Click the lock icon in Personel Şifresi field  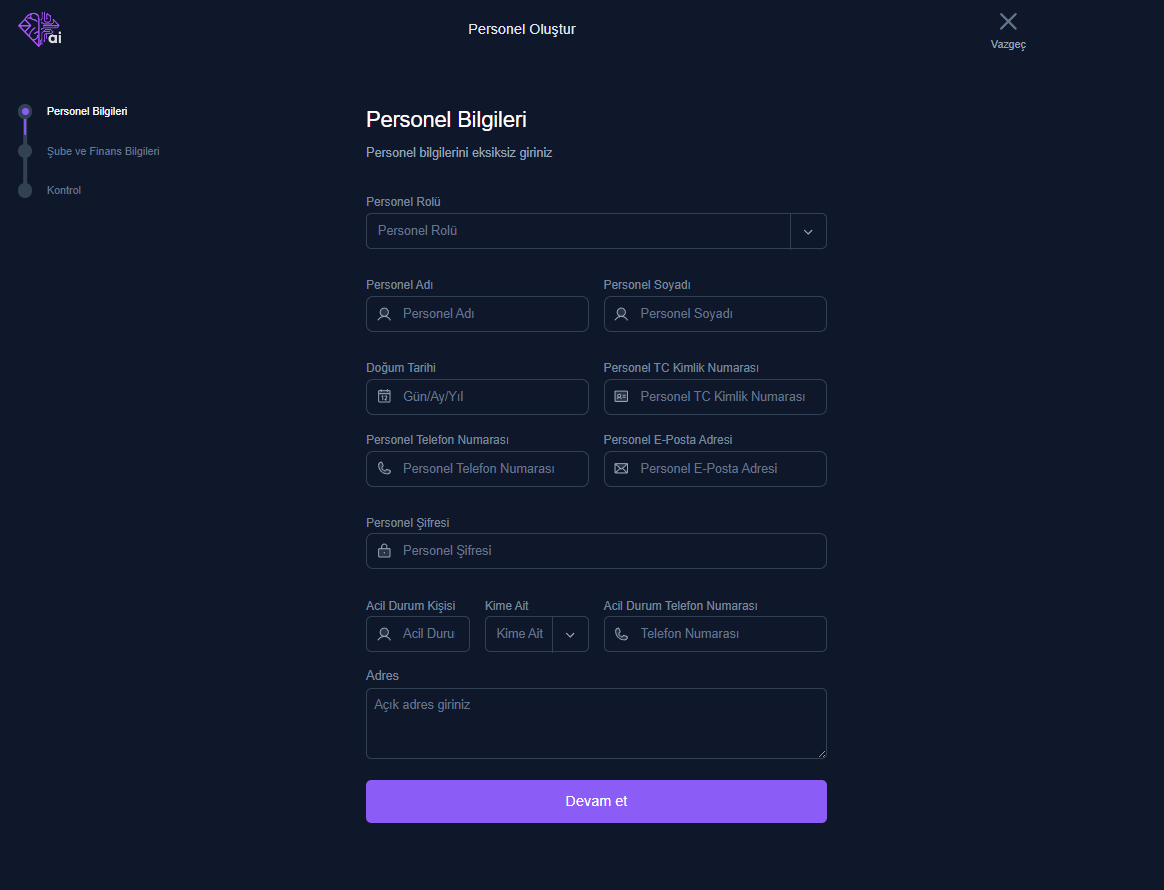tap(385, 551)
